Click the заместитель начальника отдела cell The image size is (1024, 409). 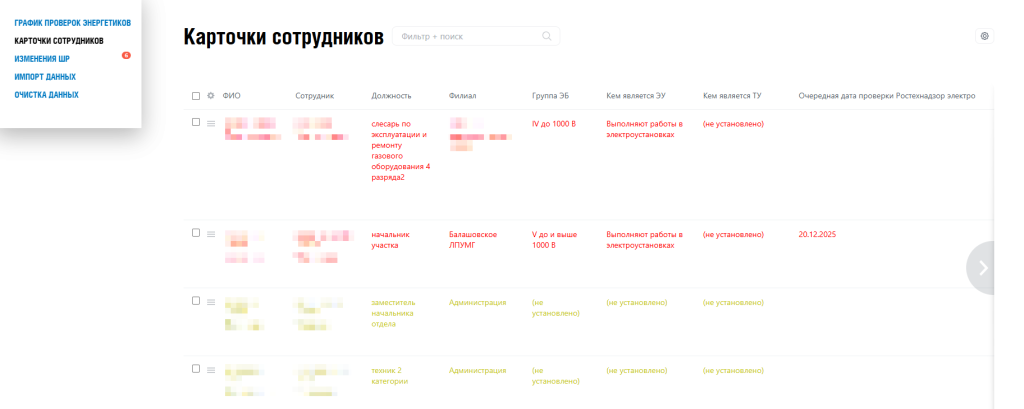[393, 313]
